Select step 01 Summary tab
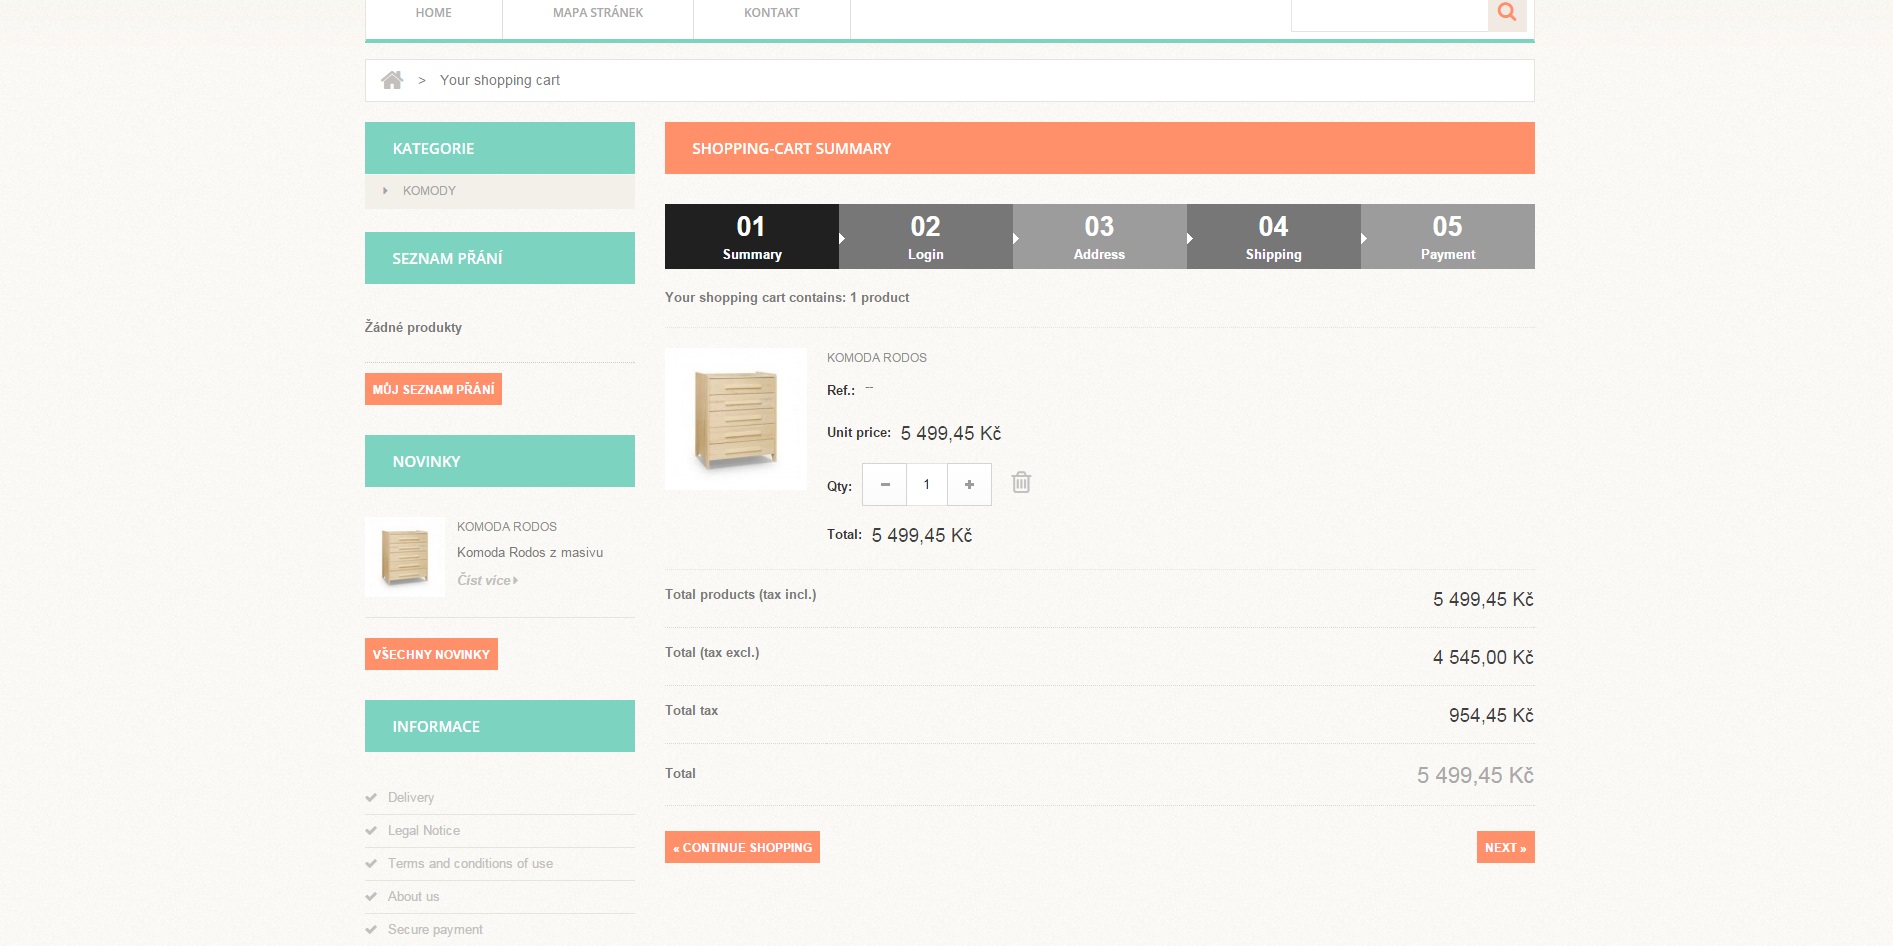The height and width of the screenshot is (946, 1893). pos(752,237)
